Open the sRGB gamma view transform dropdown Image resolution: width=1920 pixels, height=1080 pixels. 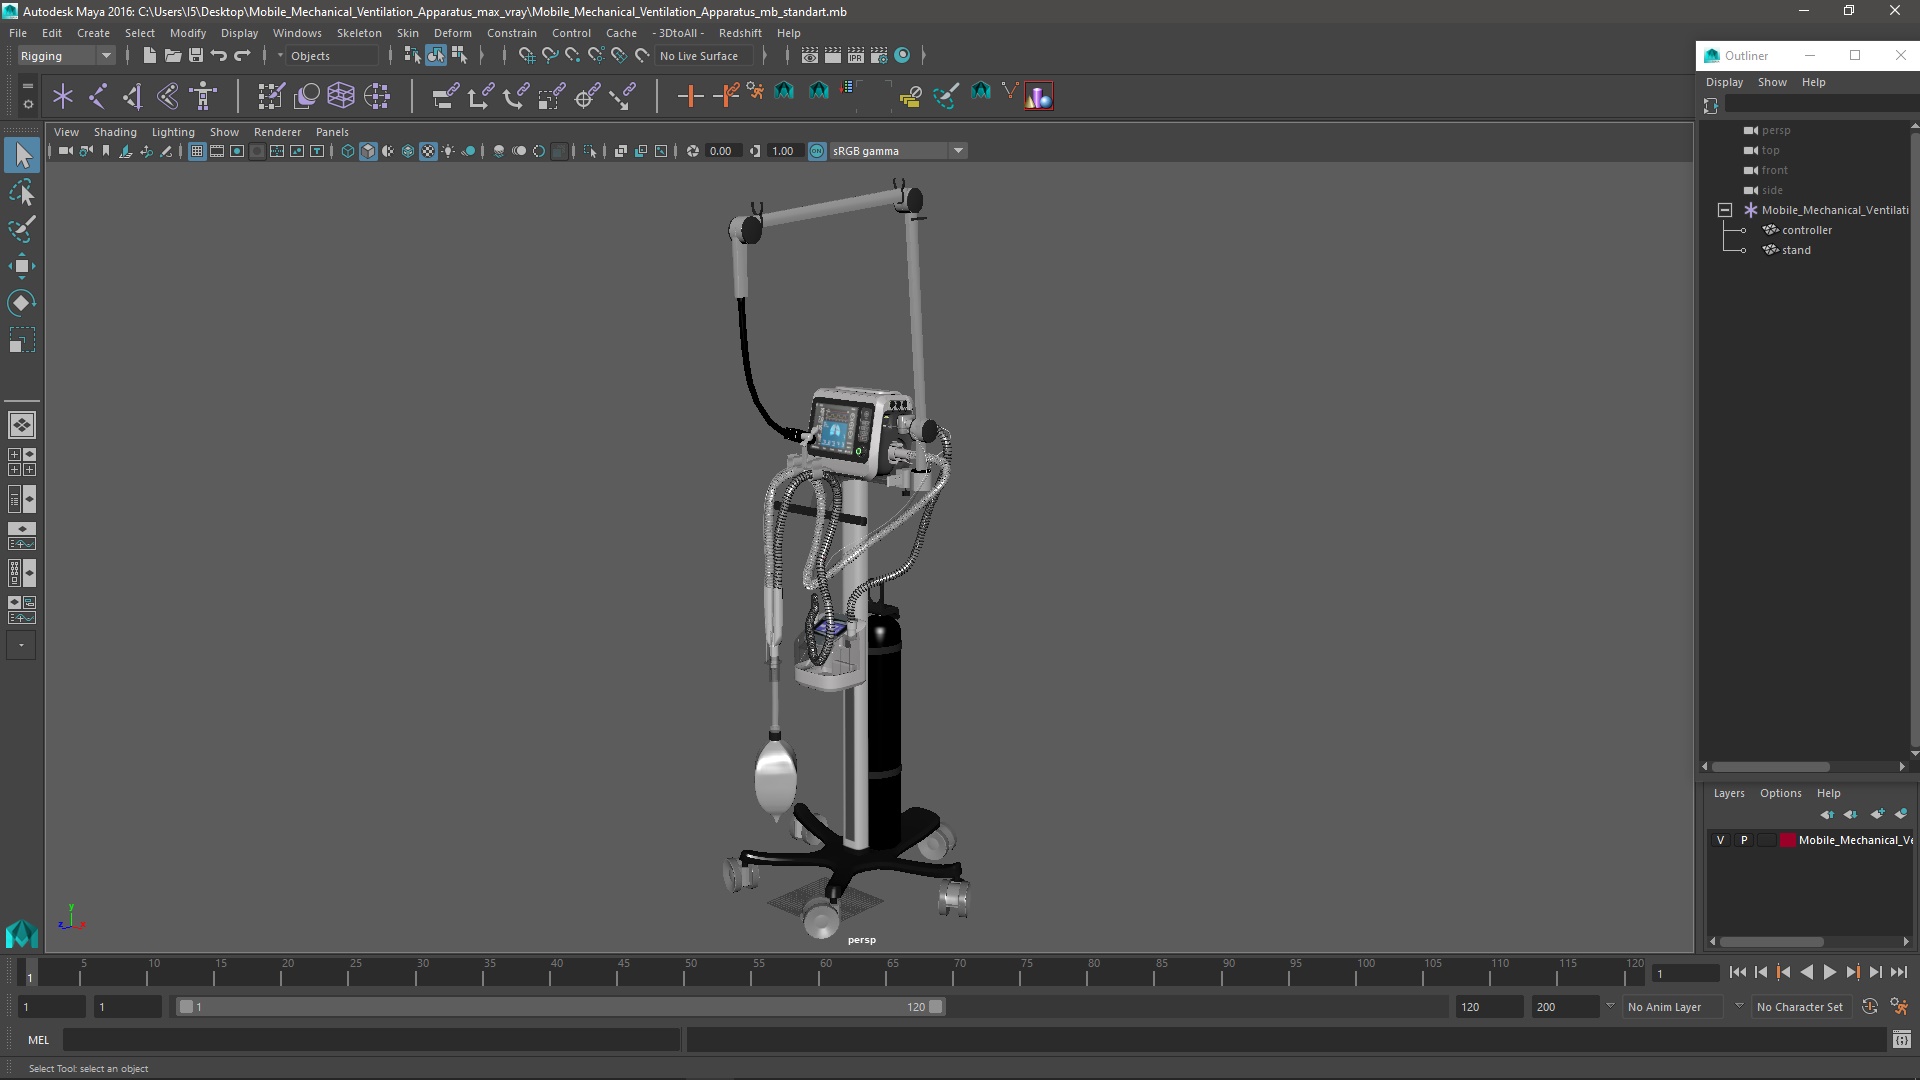click(x=898, y=151)
